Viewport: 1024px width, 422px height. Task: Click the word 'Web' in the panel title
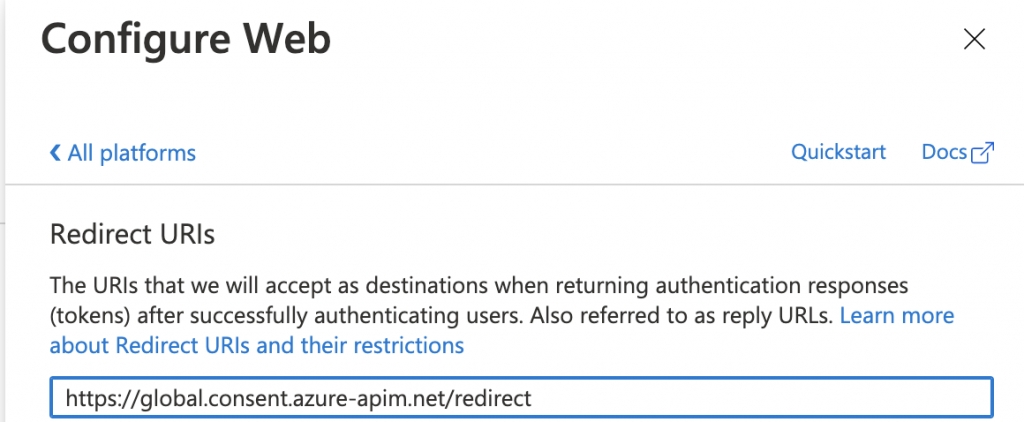click(x=286, y=39)
